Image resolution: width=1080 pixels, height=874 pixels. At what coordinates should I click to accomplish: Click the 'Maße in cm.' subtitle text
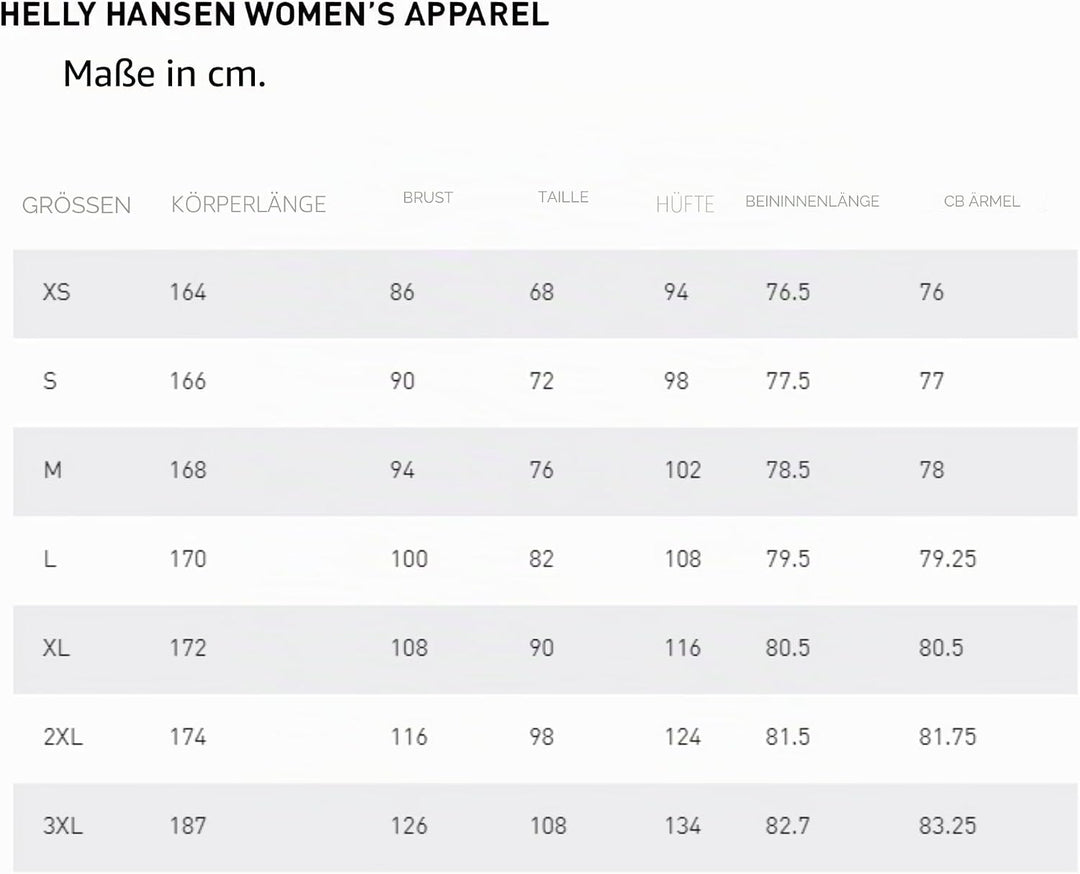pyautogui.click(x=164, y=74)
